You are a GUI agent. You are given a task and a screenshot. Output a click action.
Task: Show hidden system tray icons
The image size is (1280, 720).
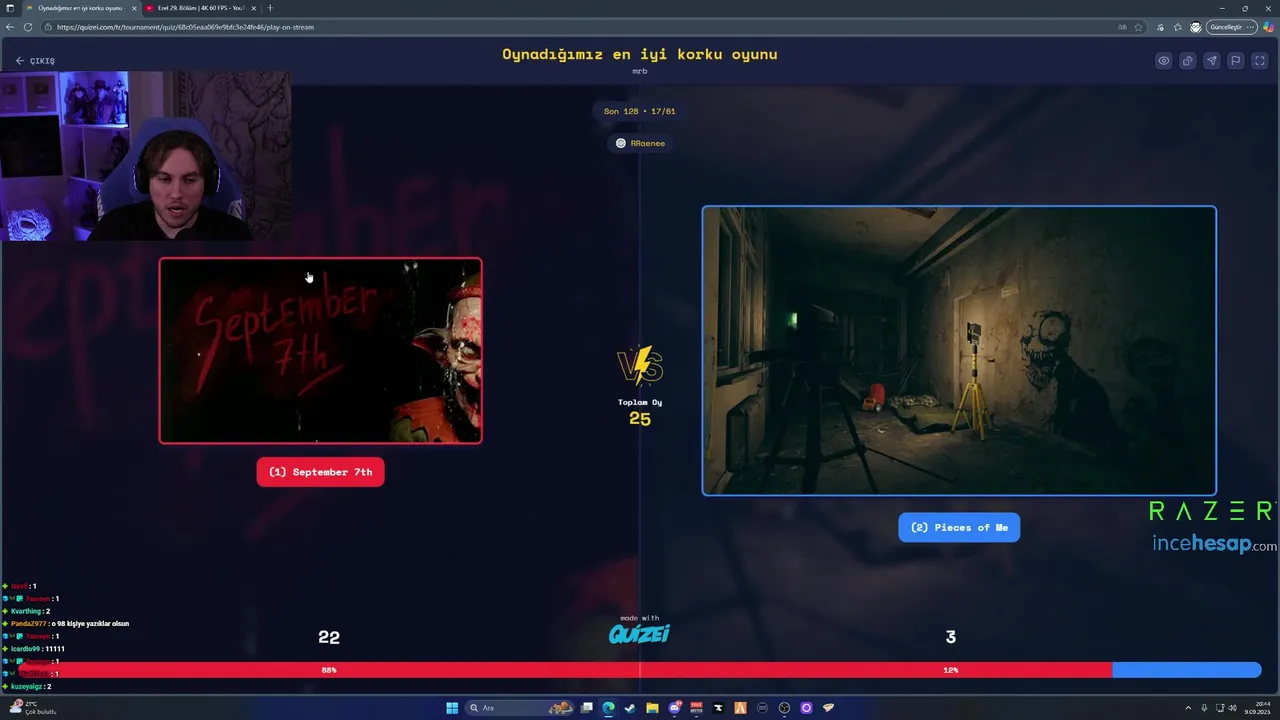[x=1188, y=708]
